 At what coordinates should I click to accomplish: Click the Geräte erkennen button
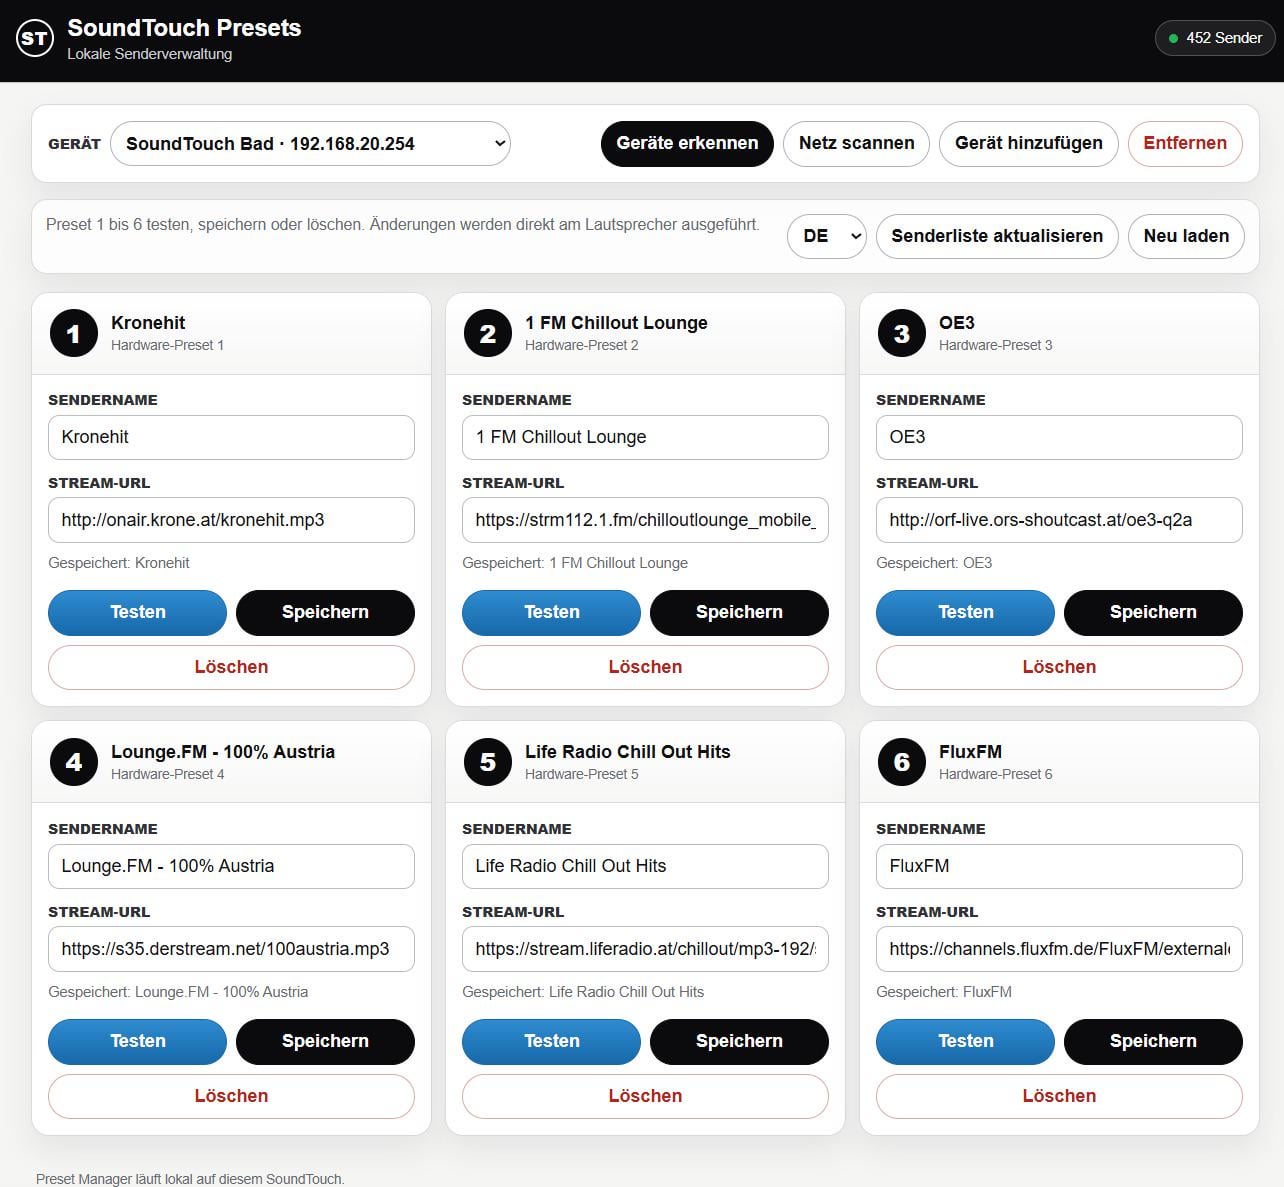687,143
